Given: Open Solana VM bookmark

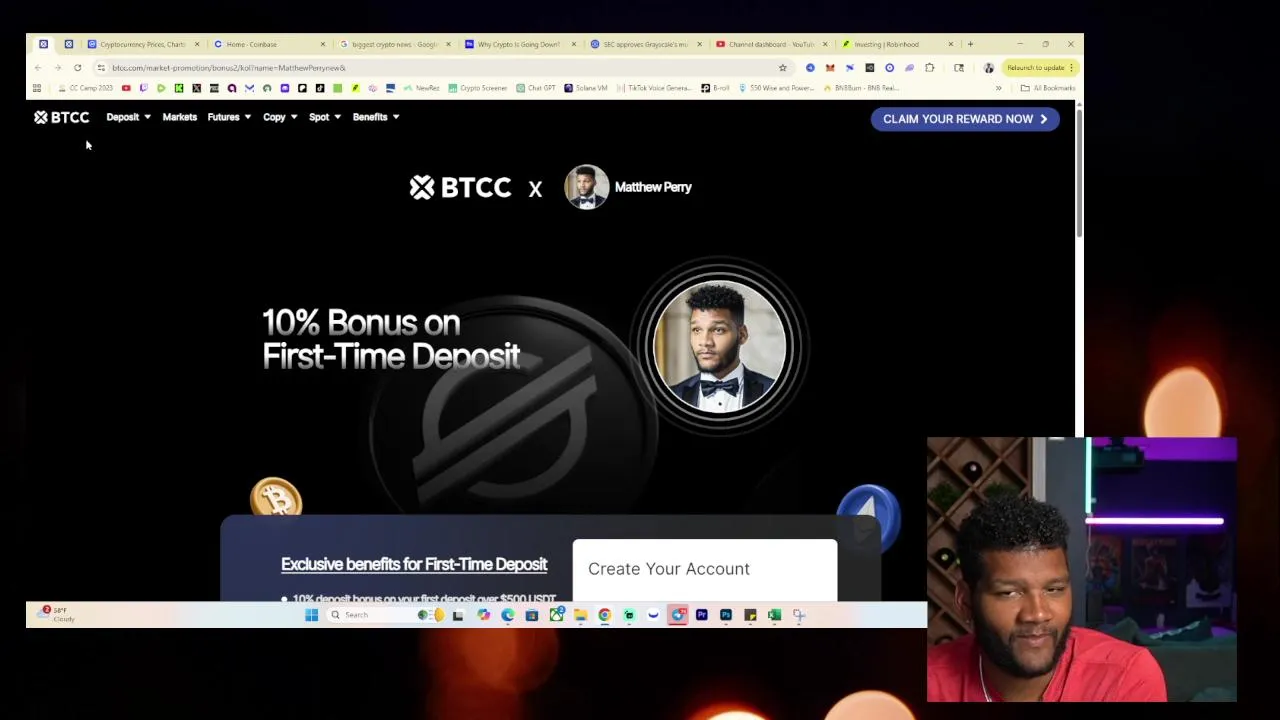Looking at the screenshot, I should [x=586, y=88].
